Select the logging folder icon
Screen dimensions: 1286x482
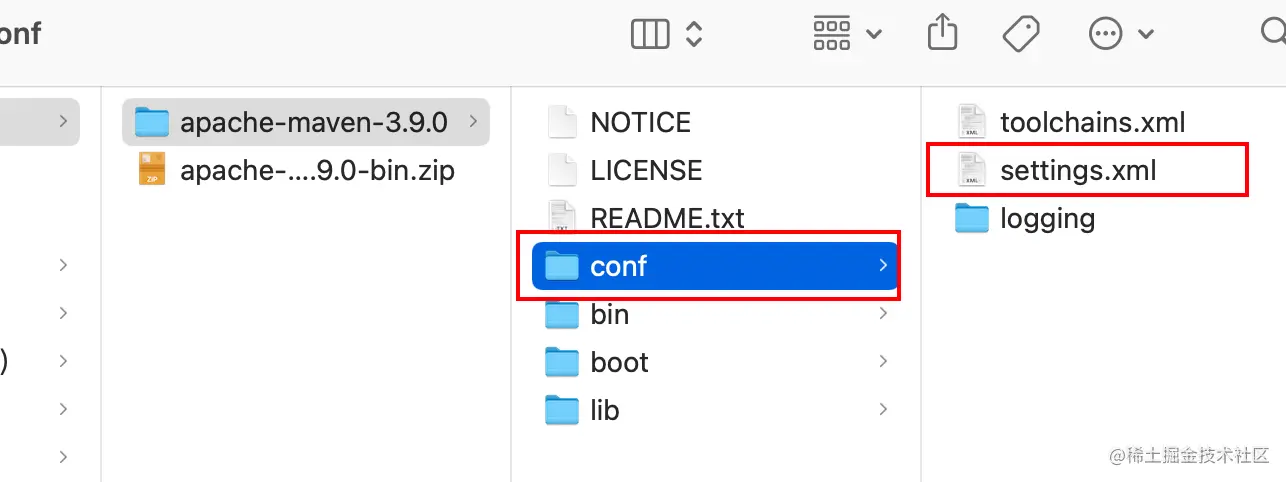[972, 218]
